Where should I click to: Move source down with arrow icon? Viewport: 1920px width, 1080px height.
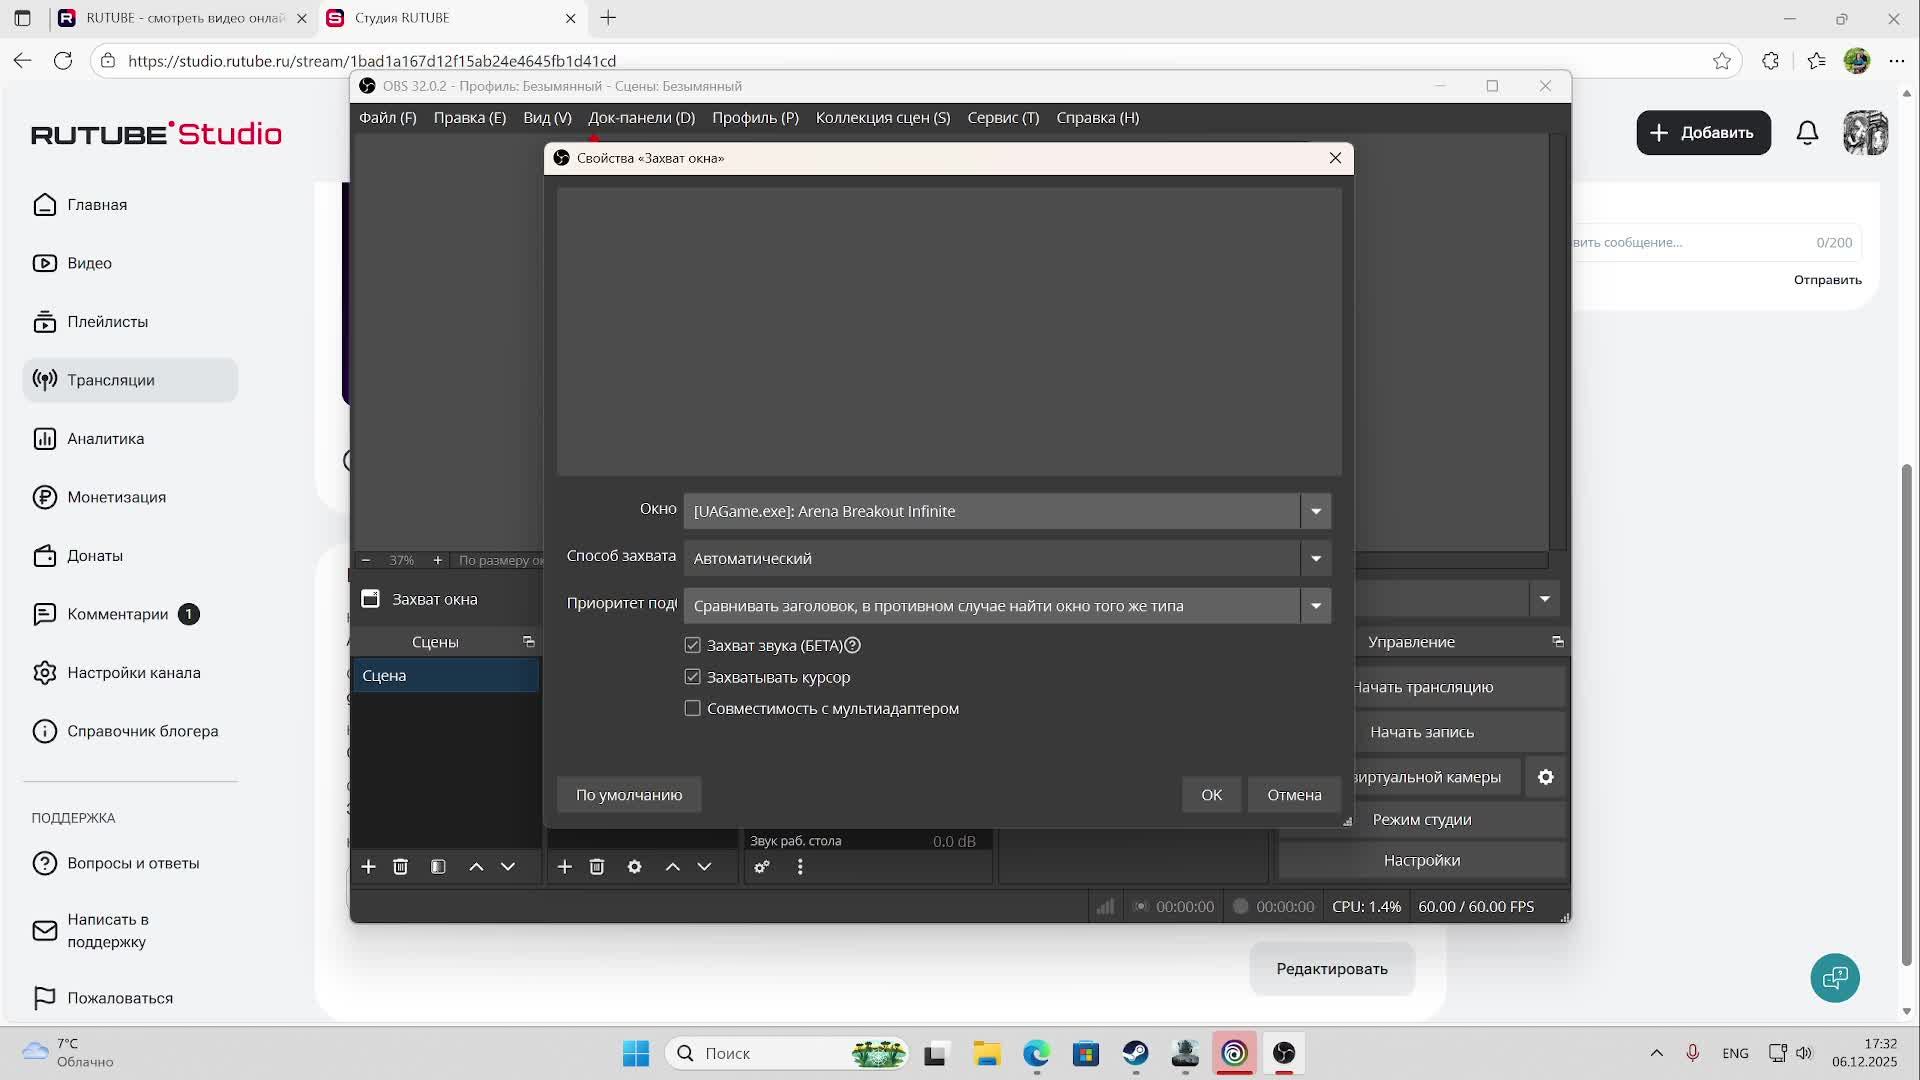click(x=704, y=867)
